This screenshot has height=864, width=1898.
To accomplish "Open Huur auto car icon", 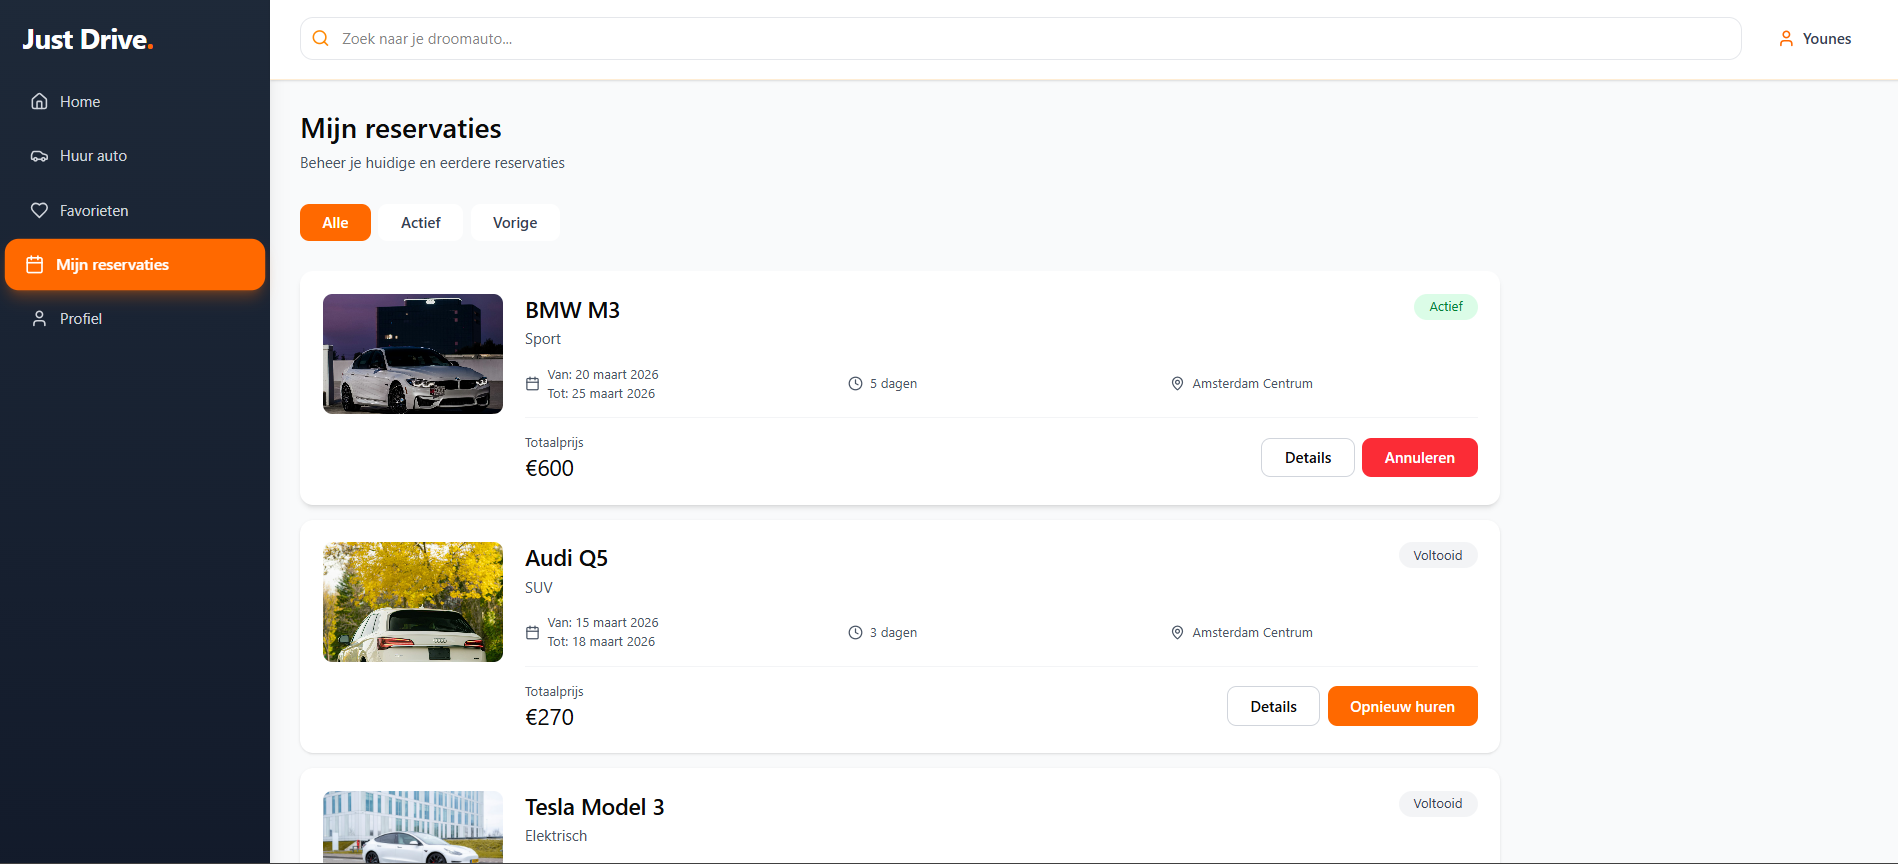I will pyautogui.click(x=39, y=156).
